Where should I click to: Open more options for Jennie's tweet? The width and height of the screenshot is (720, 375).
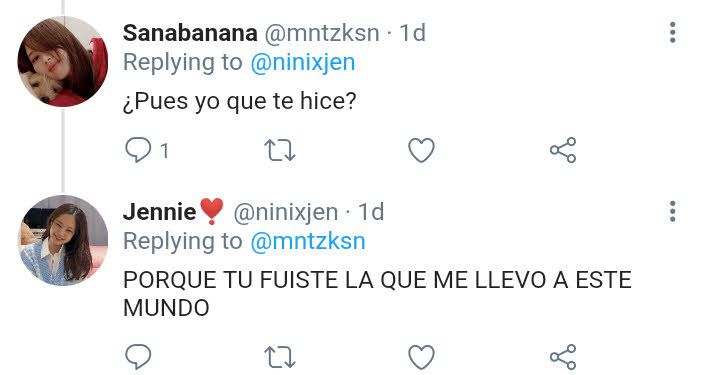[x=673, y=212]
